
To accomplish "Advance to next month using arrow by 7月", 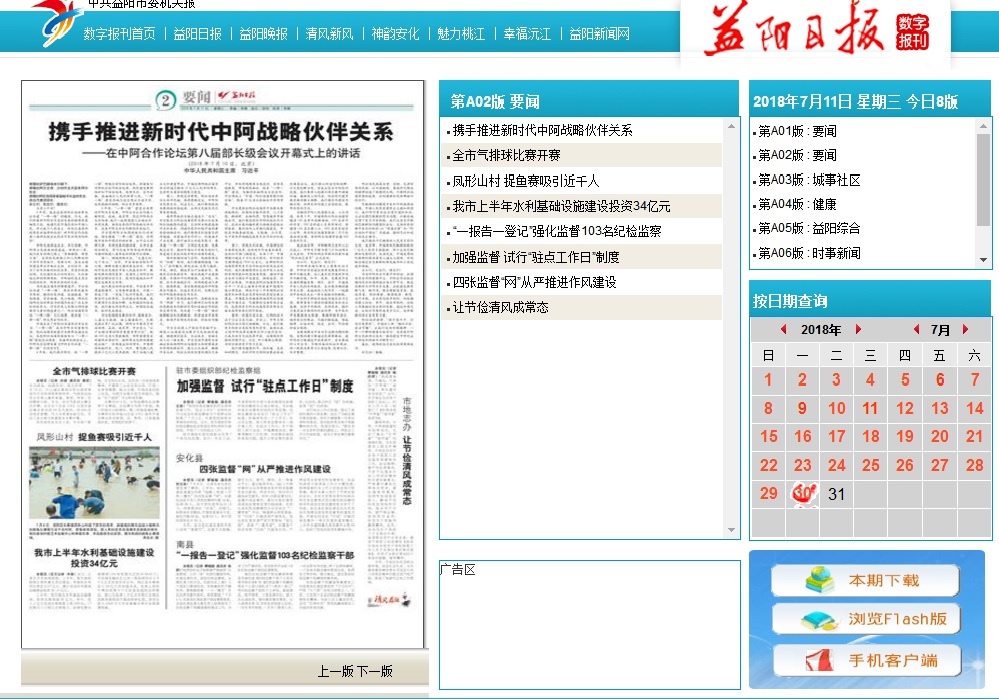I will point(965,330).
